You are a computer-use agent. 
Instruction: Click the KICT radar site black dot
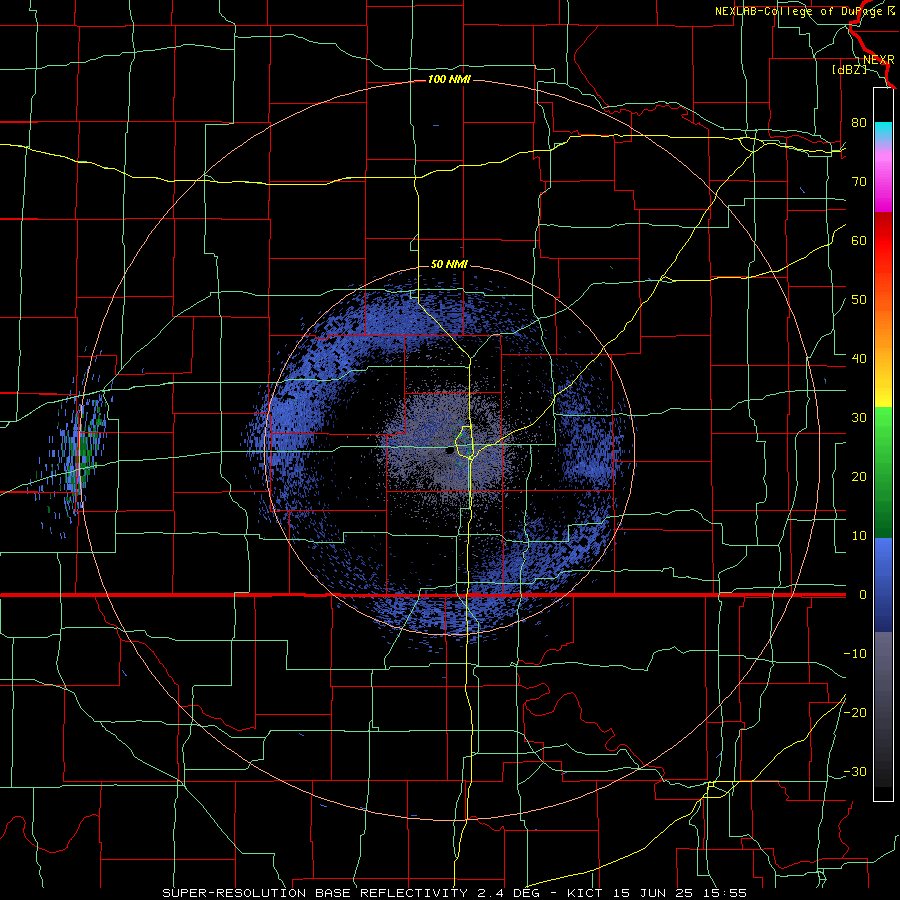click(449, 451)
